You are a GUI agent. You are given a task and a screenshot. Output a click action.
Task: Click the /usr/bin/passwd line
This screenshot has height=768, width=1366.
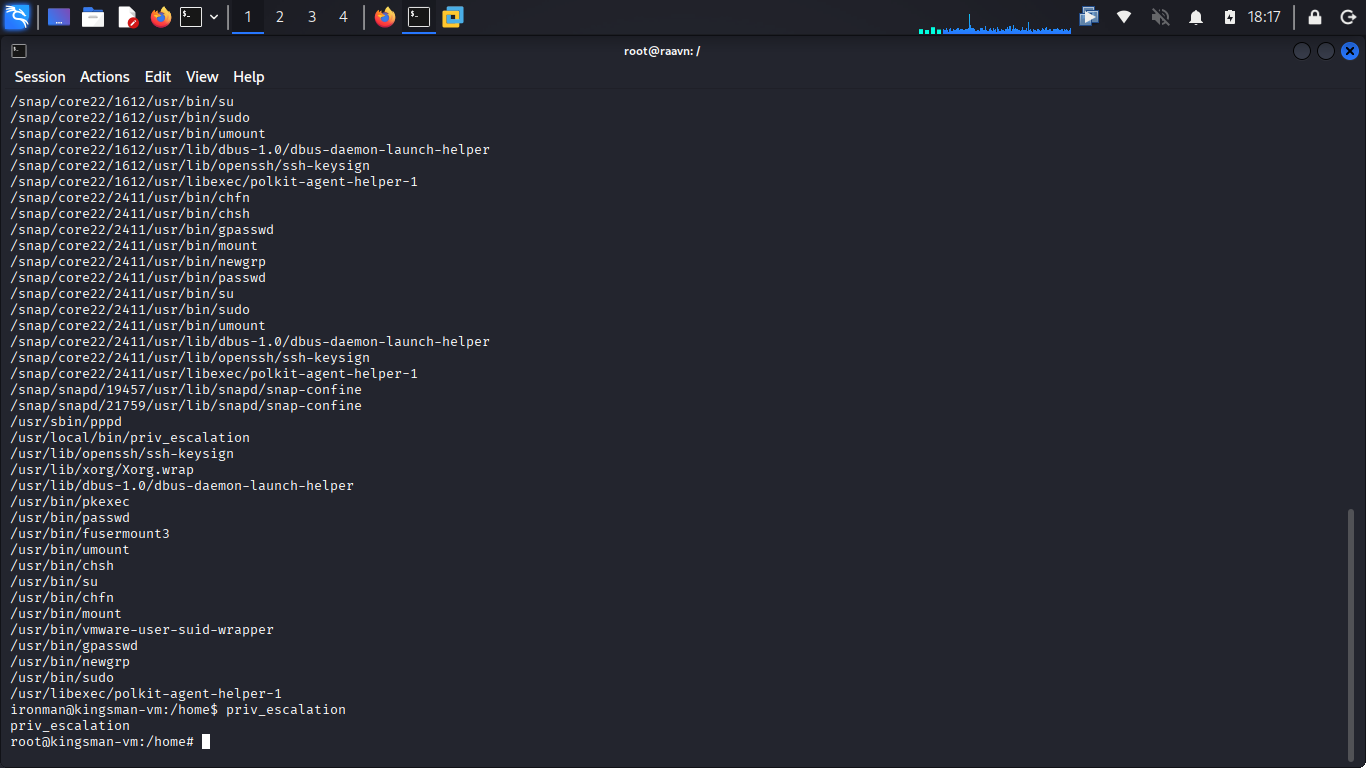coord(70,518)
